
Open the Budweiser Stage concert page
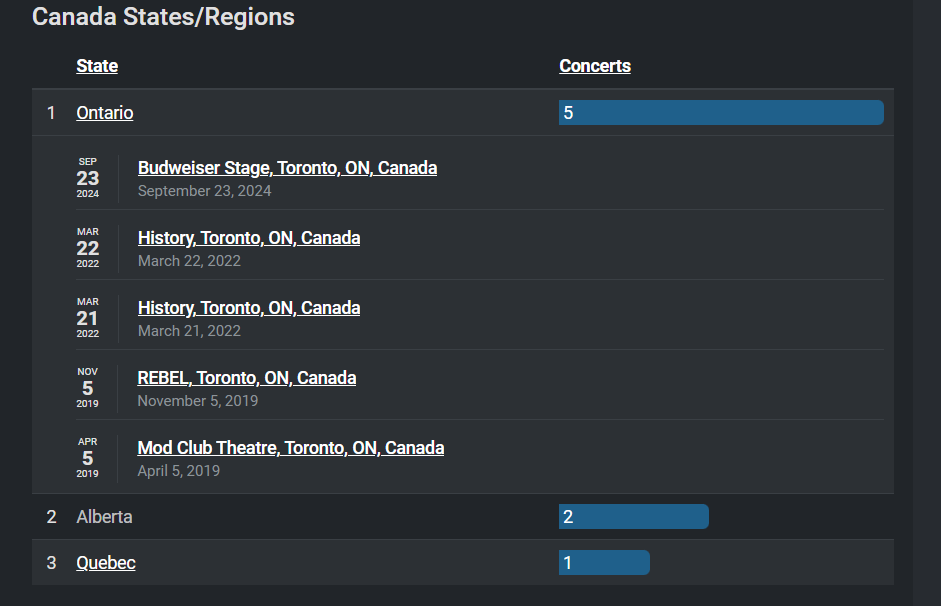287,167
